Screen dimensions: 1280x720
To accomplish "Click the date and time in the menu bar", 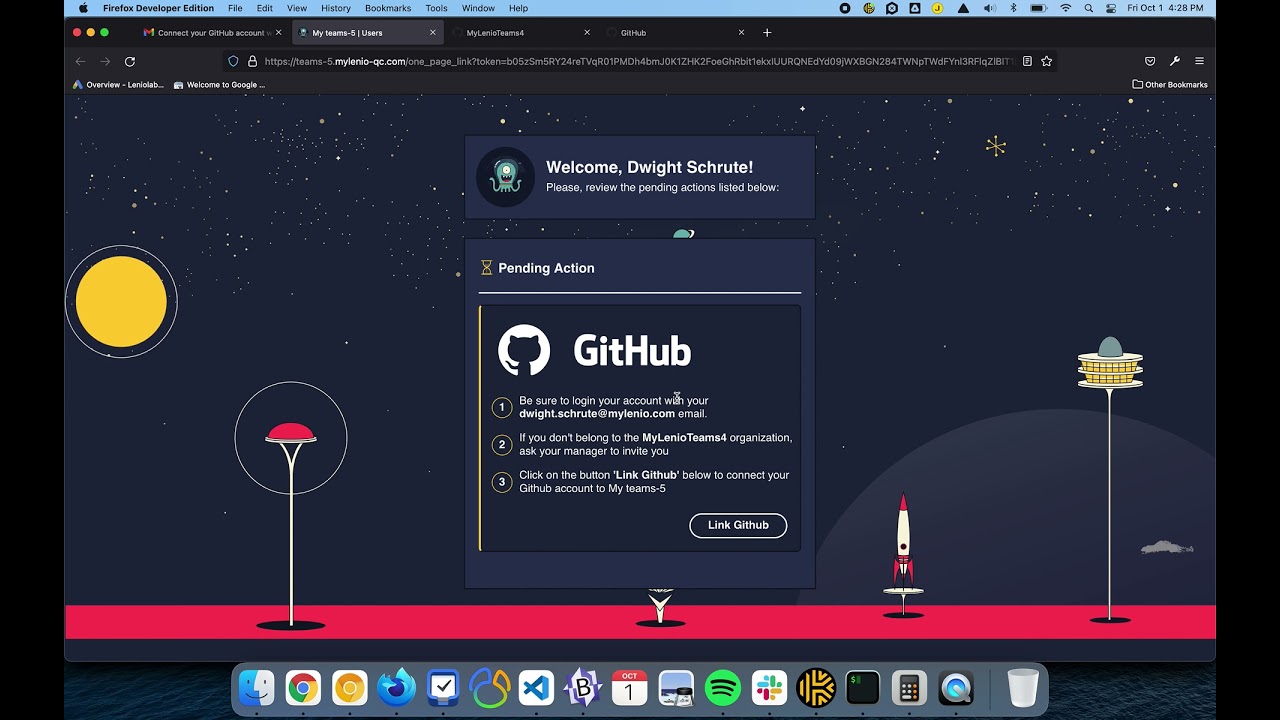I will [1165, 8].
